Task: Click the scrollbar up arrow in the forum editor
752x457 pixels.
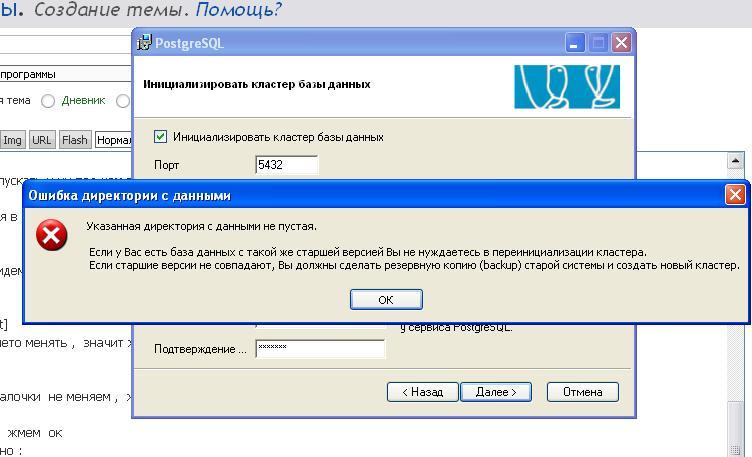Action: 735,161
